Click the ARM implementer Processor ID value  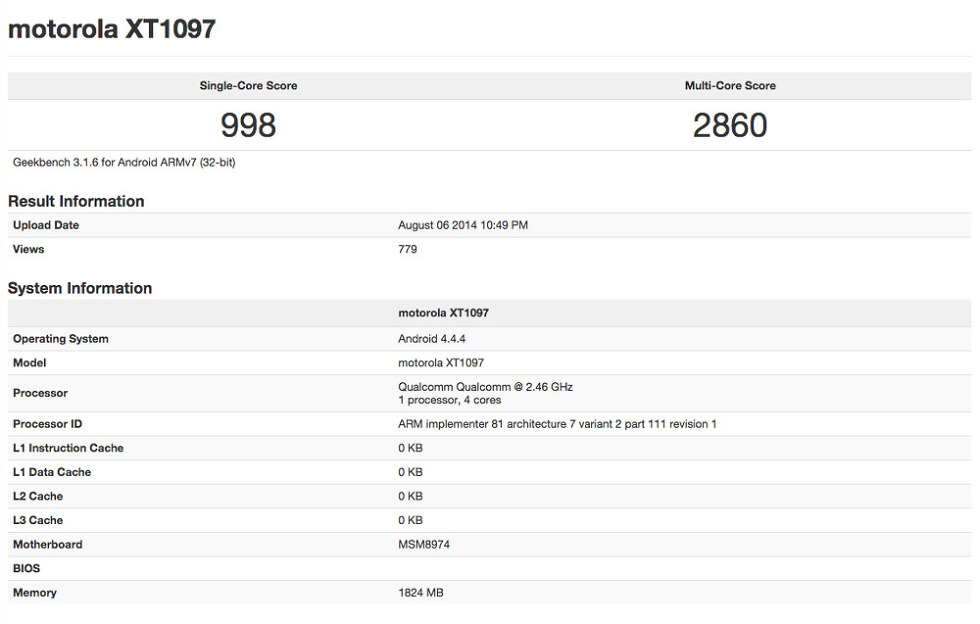[557, 424]
